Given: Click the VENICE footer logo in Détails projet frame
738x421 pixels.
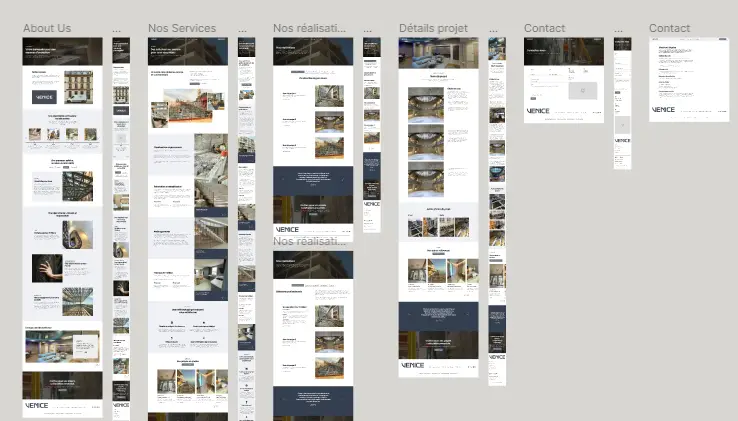Looking at the screenshot, I should 413,365.
